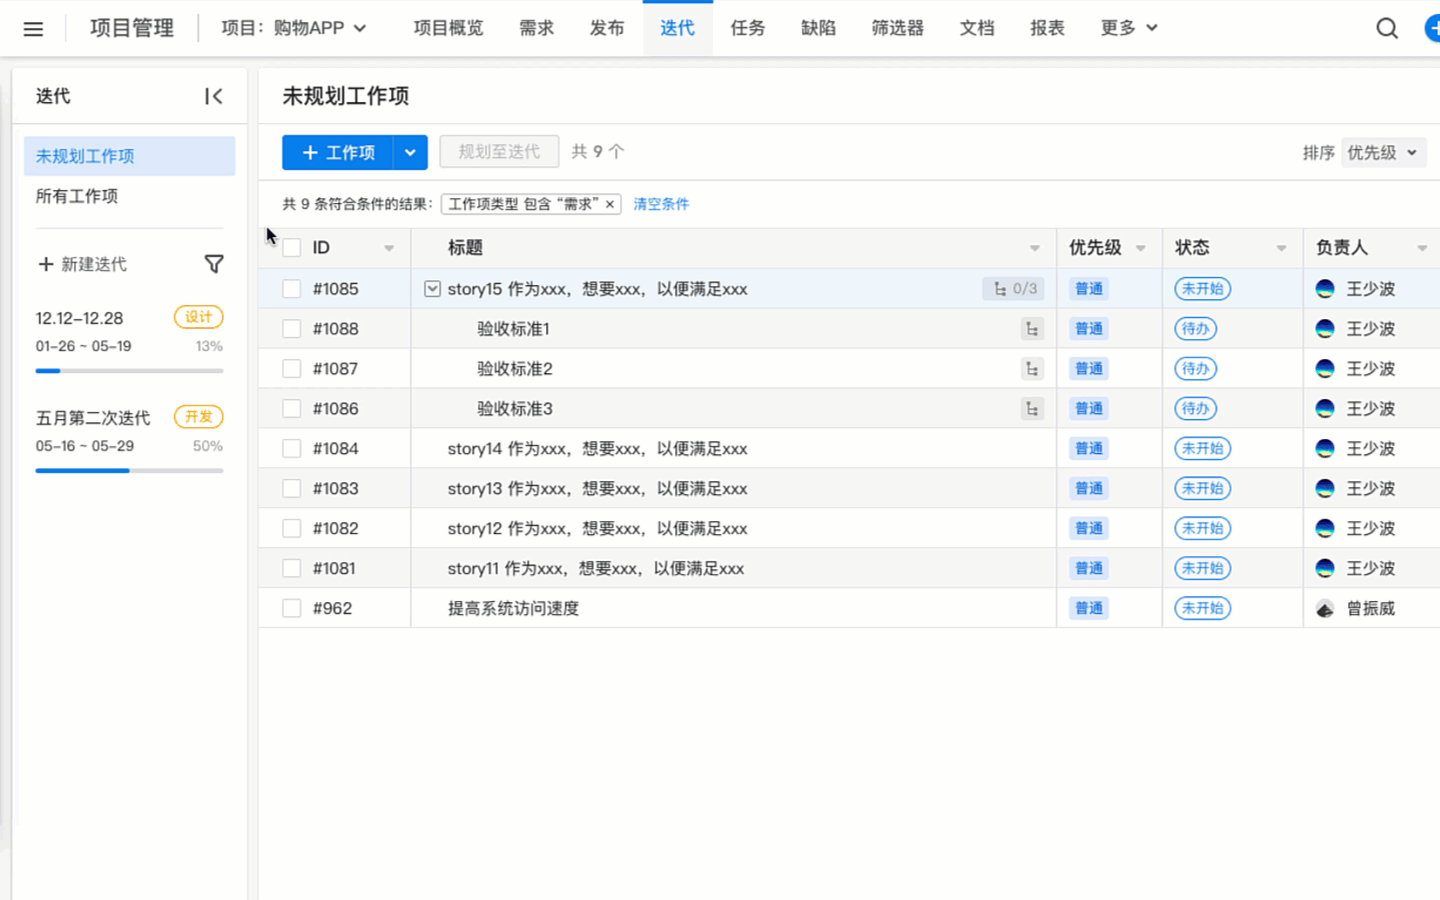The height and width of the screenshot is (900, 1440).
Task: Select 所有工作项 in the sidebar
Action: 77,196
